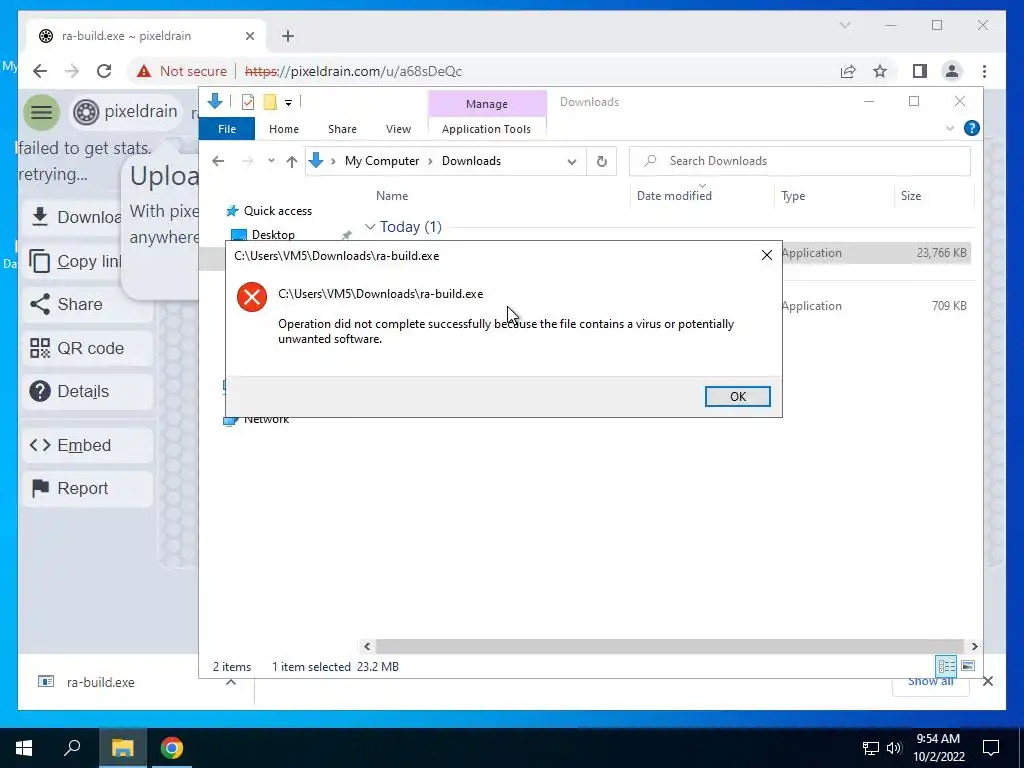Click Chrome icon in taskbar
Image resolution: width=1024 pixels, height=768 pixels.
pyautogui.click(x=172, y=748)
